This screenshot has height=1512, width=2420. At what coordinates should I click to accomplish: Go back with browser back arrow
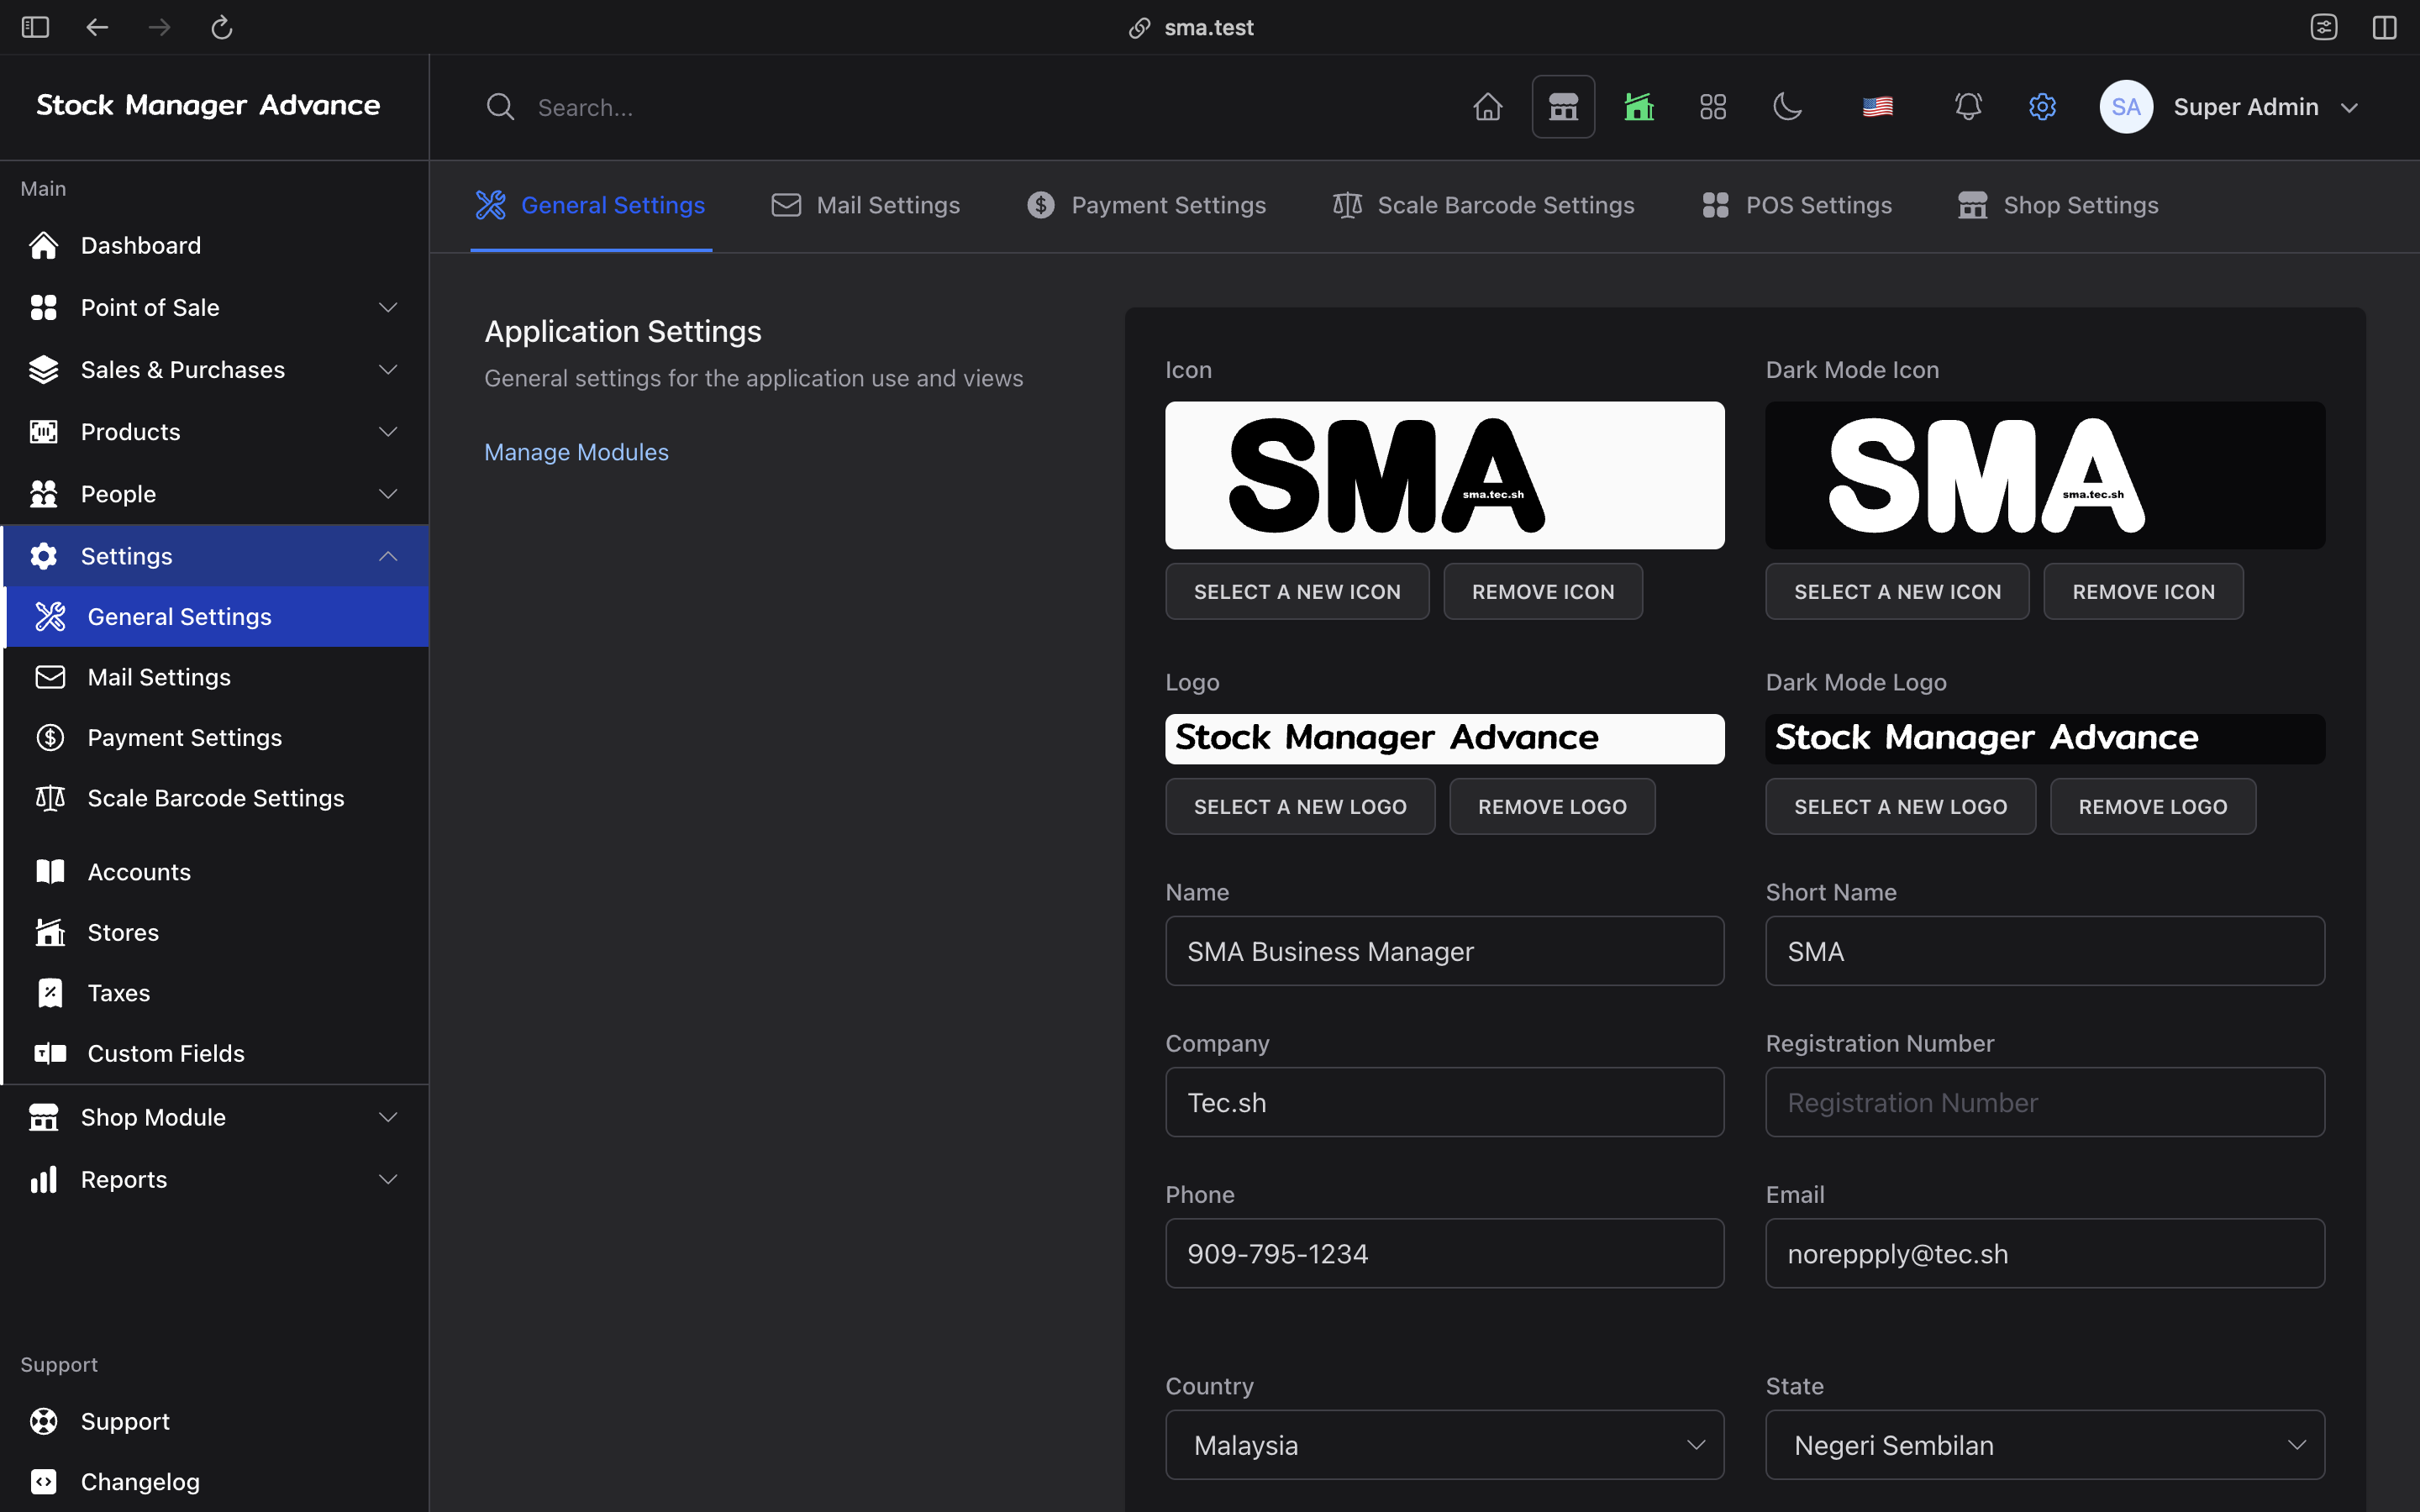97,27
